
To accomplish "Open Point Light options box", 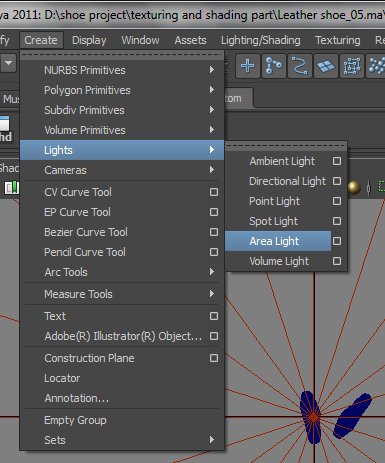I will (x=337, y=201).
